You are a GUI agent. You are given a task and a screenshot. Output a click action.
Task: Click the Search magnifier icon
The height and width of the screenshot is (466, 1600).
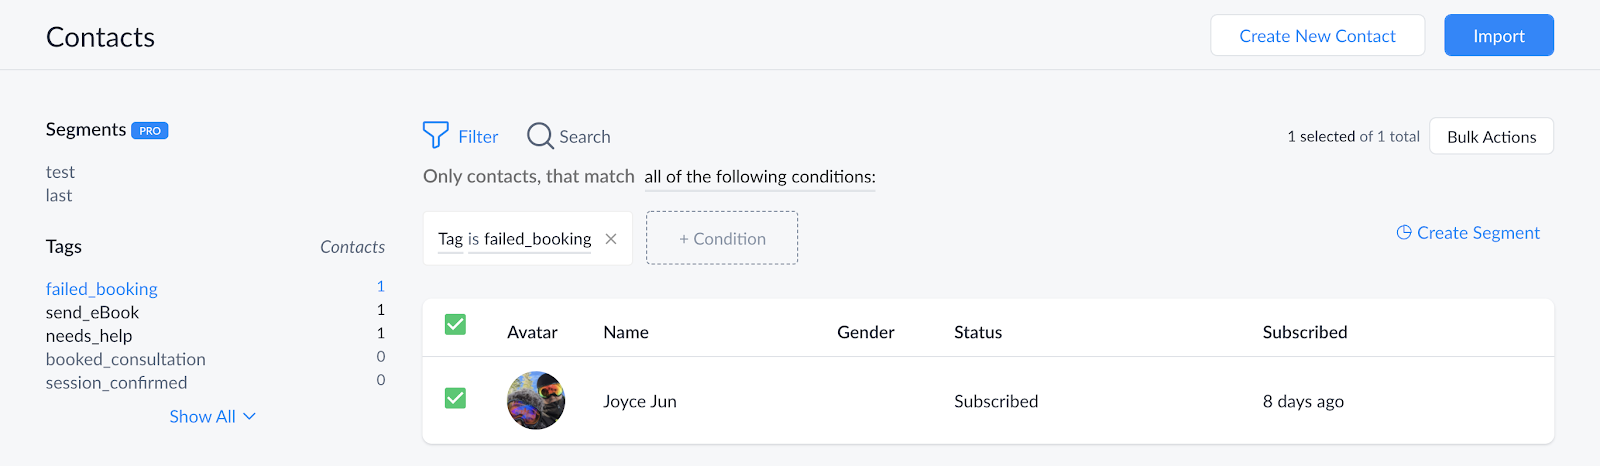point(540,136)
